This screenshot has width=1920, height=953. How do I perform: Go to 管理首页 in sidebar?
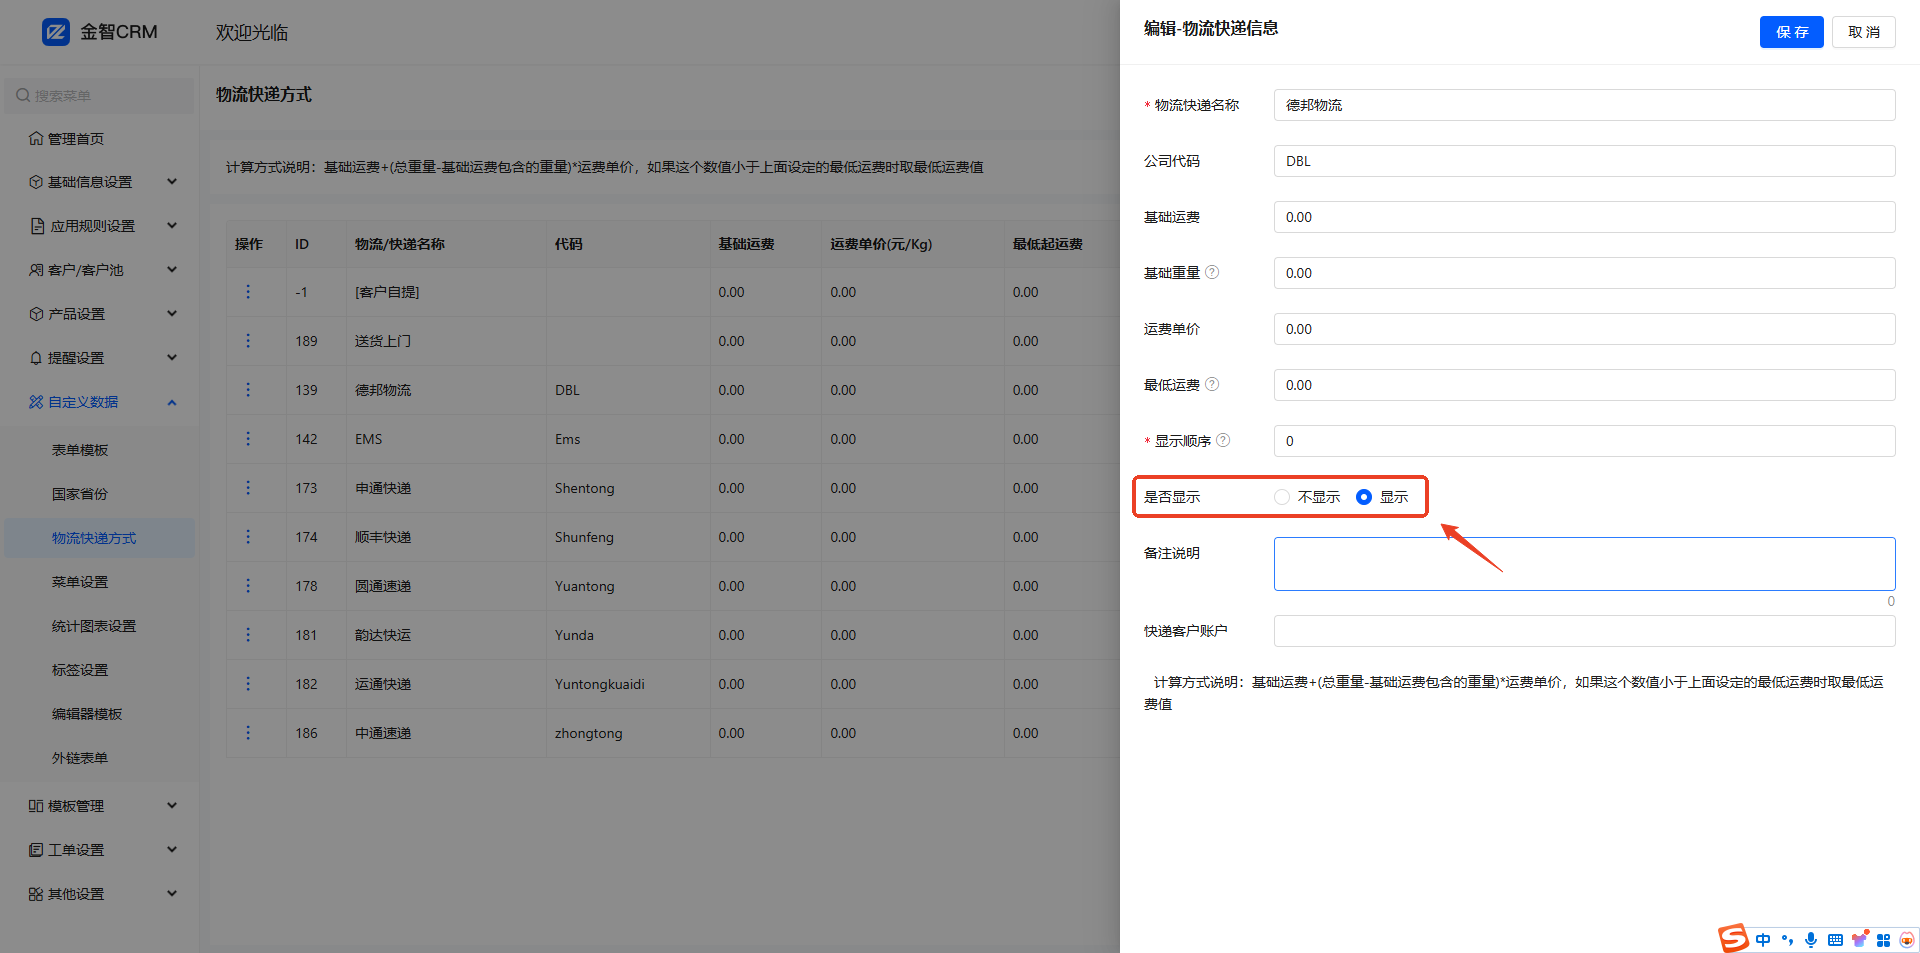76,139
